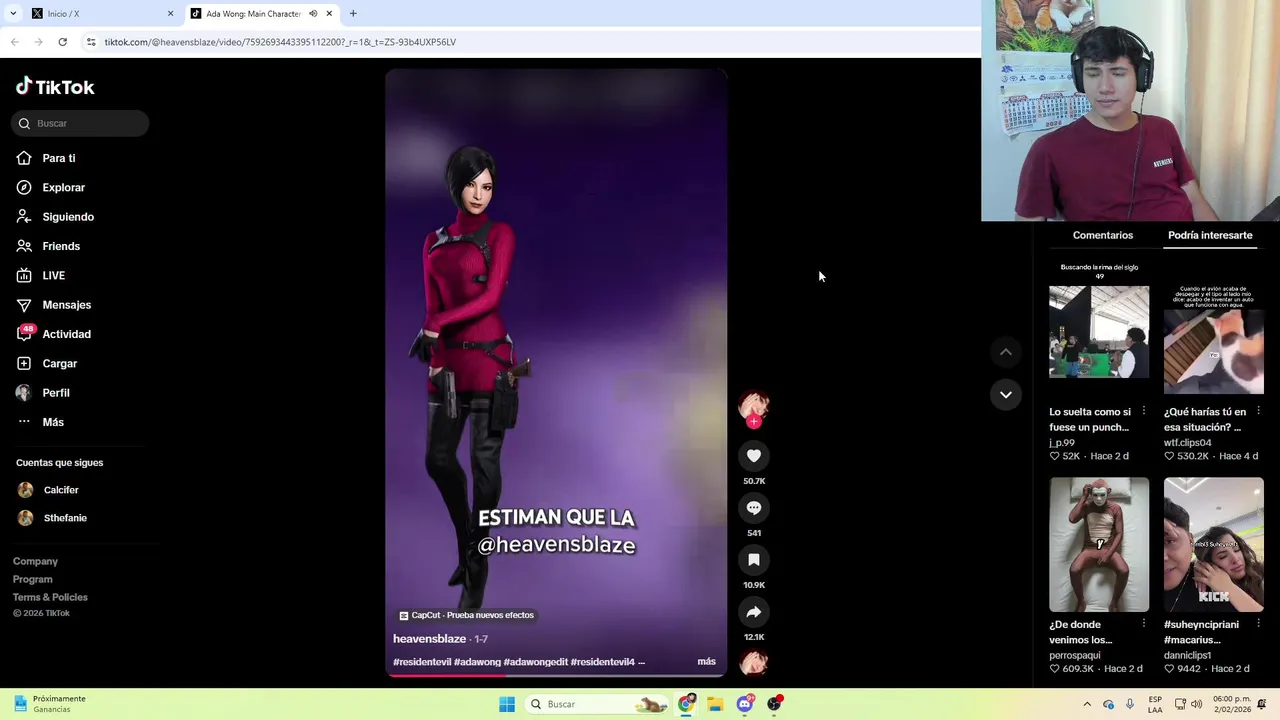This screenshot has height=720, width=1280.
Task: Open File Explorer from taskbar
Action: pyautogui.click(x=715, y=704)
